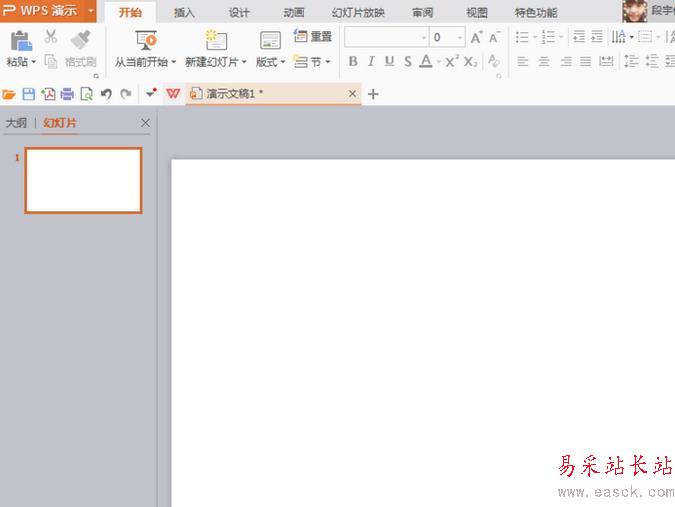The height and width of the screenshot is (507, 675).
Task: Increase font size with large A
Action: coord(476,38)
